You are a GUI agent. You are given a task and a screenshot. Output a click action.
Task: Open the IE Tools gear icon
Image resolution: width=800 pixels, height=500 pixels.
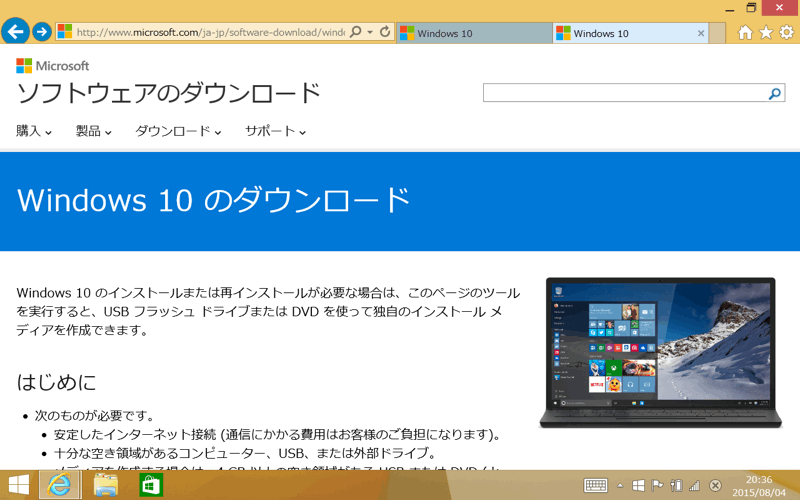[x=786, y=32]
